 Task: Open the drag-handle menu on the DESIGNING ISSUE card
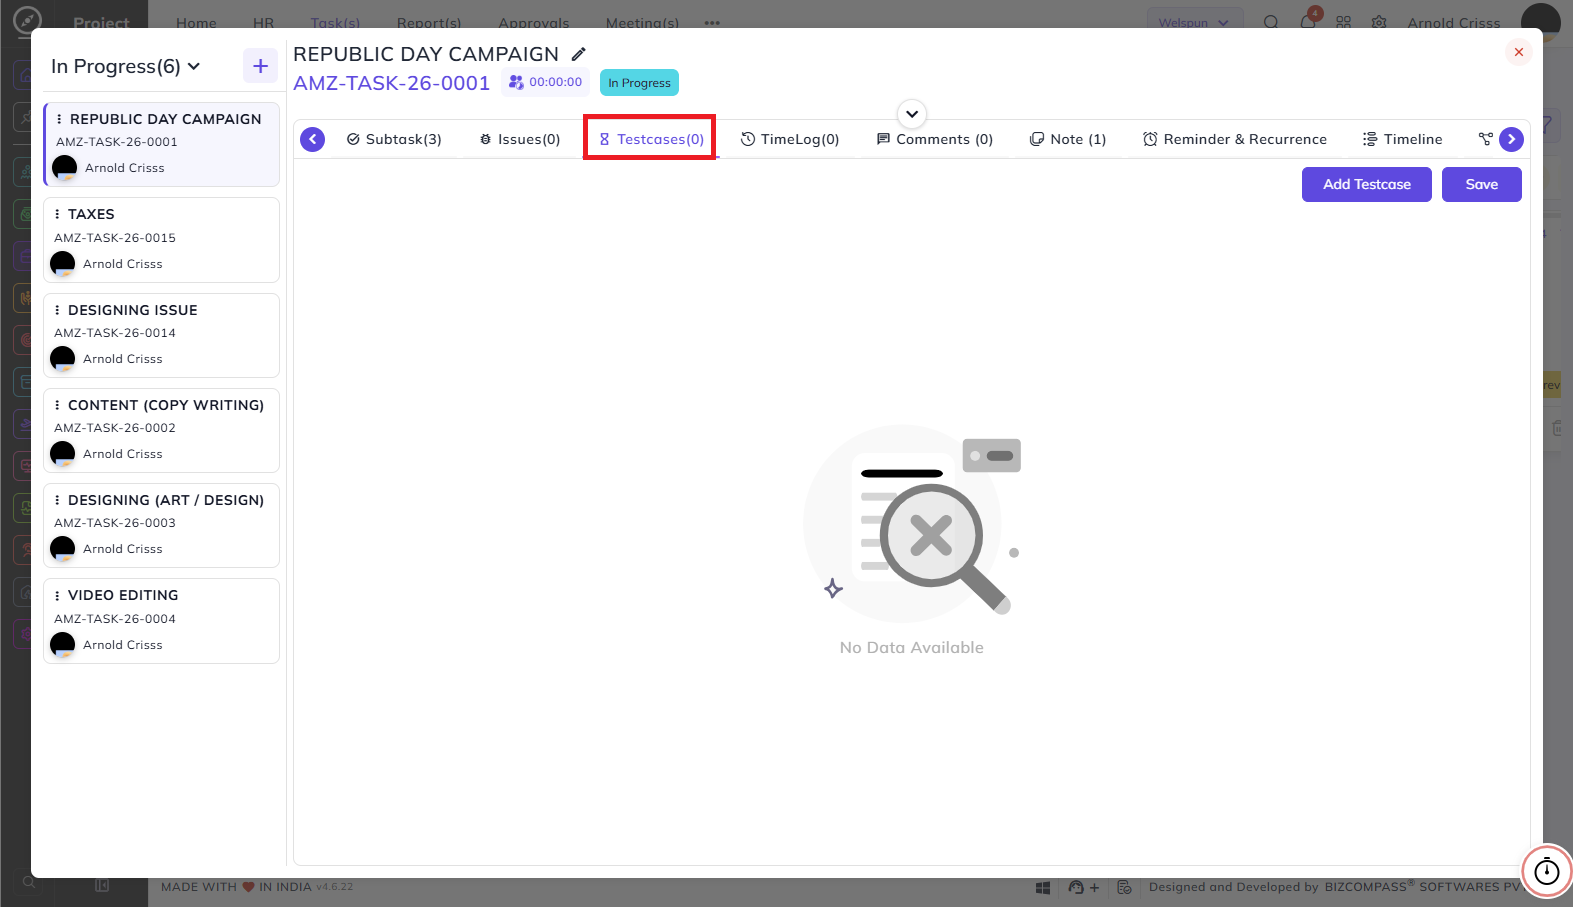pos(57,310)
